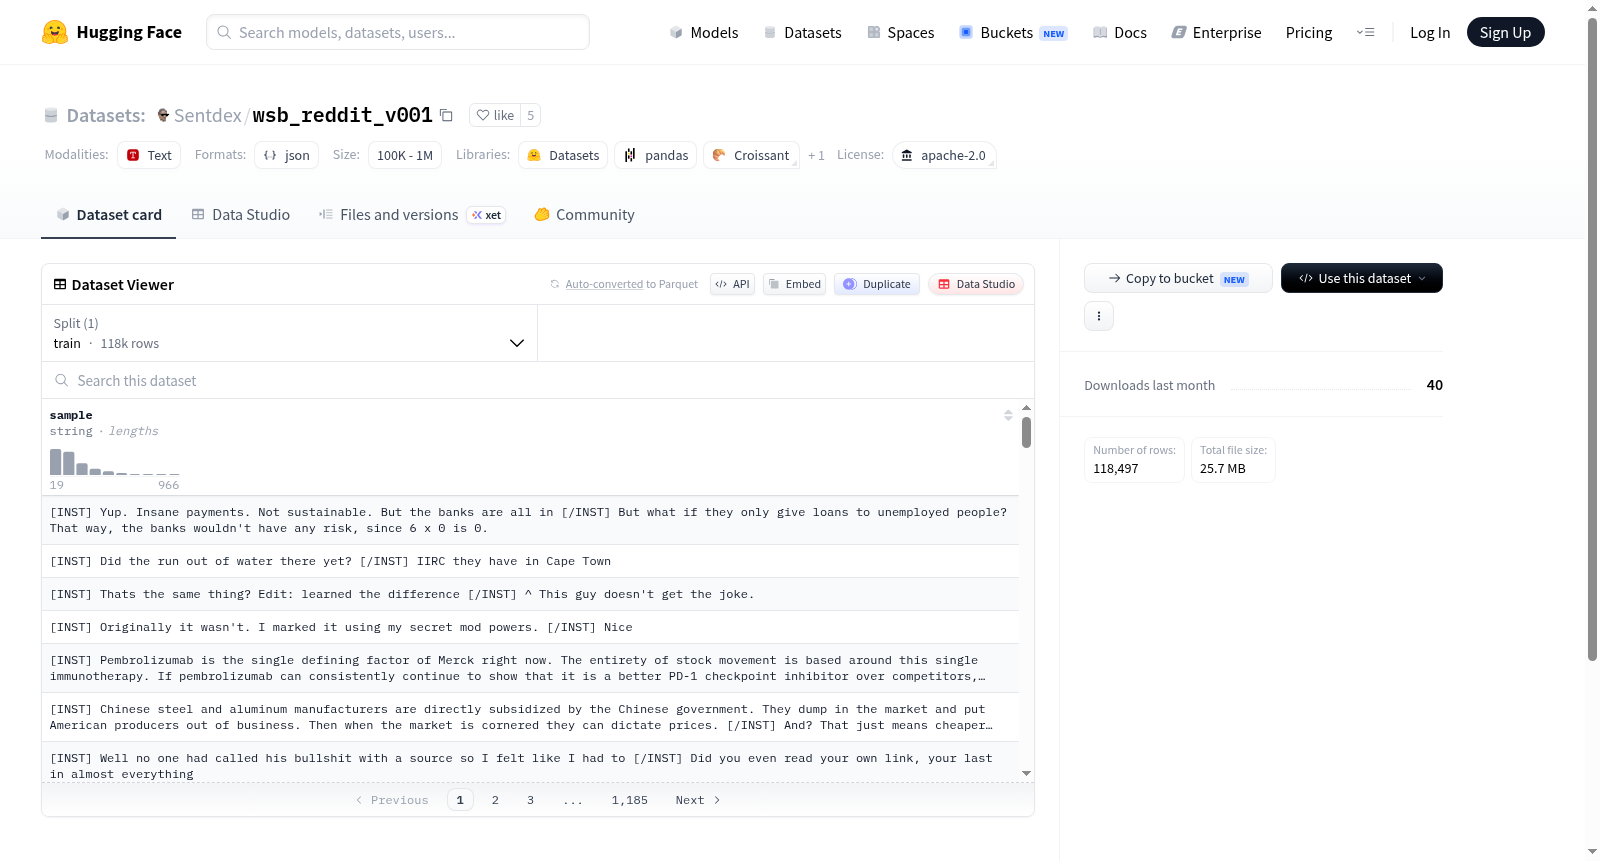Go to page 3 of the viewer
Image resolution: width=1600 pixels, height=861 pixels.
click(x=530, y=800)
